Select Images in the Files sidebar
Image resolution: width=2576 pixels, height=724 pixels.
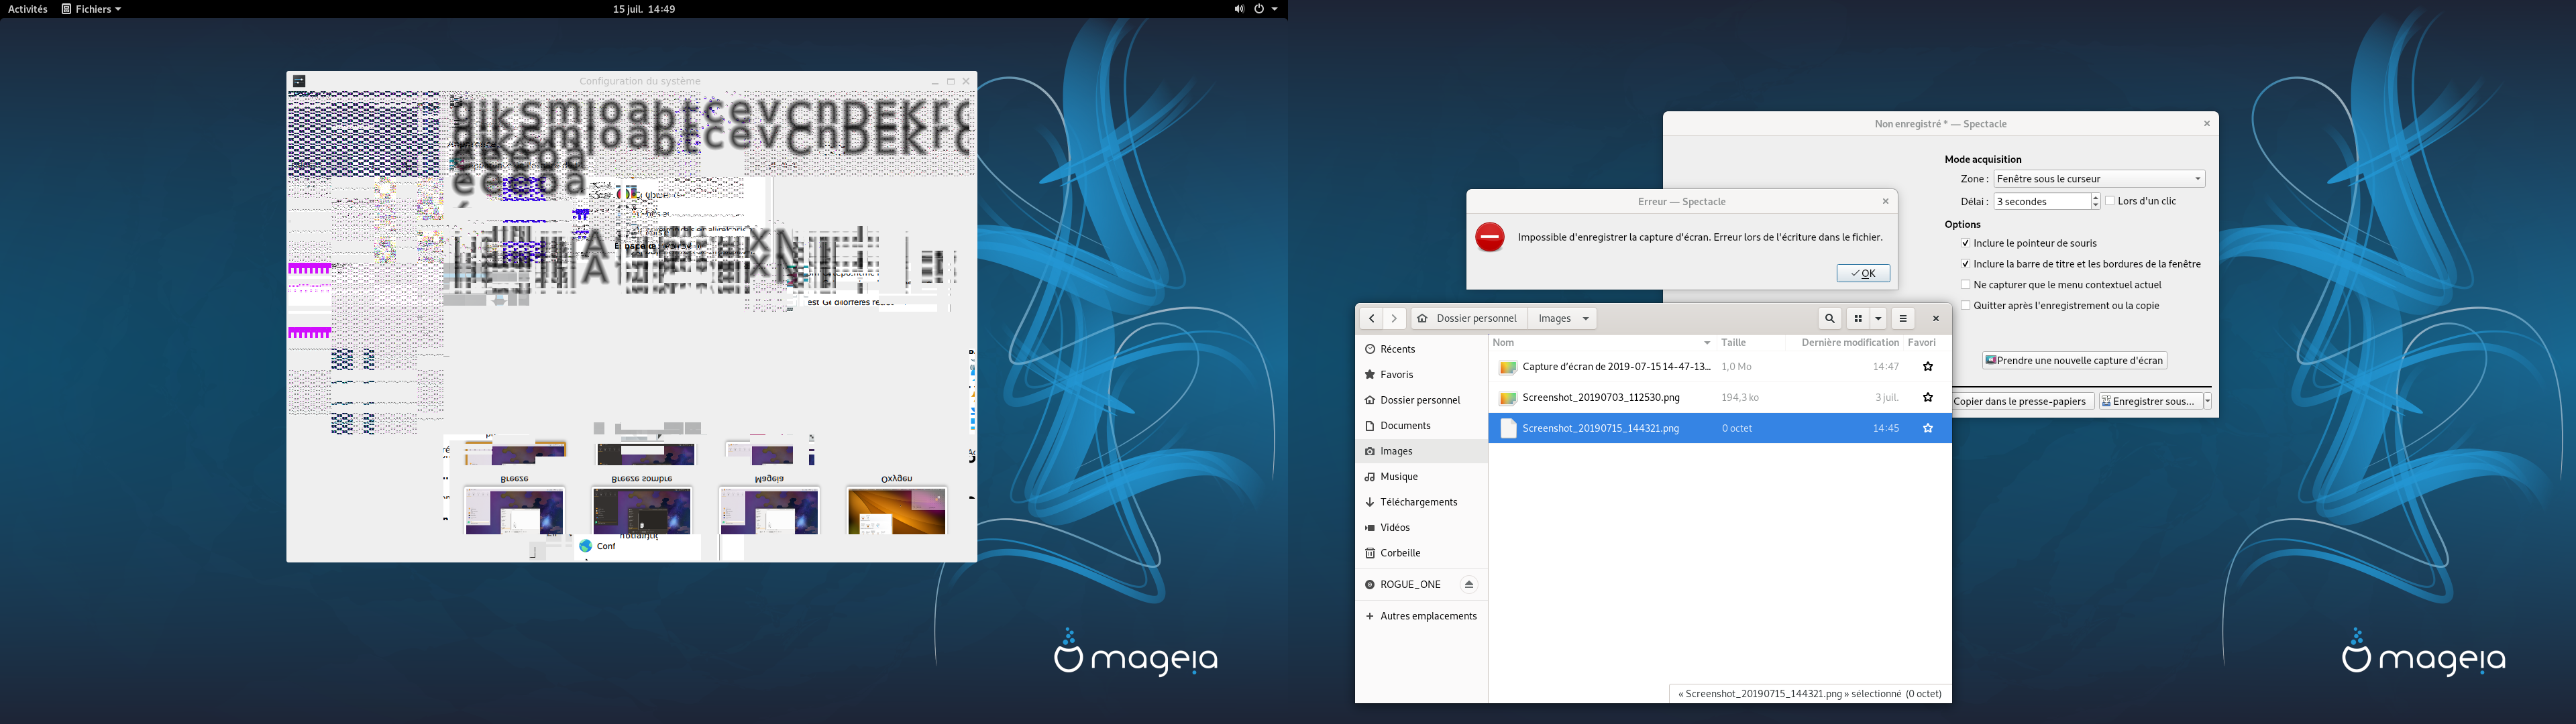(x=1421, y=451)
